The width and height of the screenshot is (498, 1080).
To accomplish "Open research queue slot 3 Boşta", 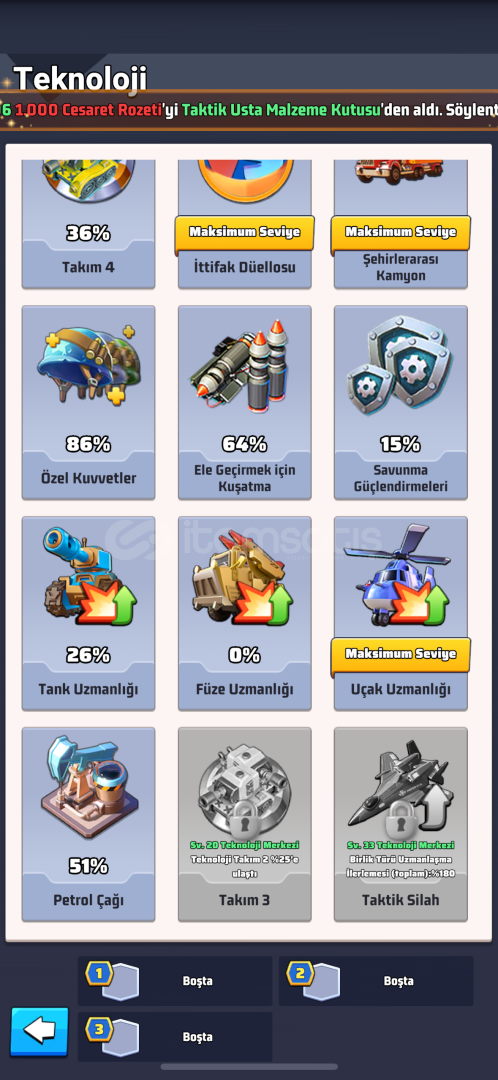I will point(175,1037).
